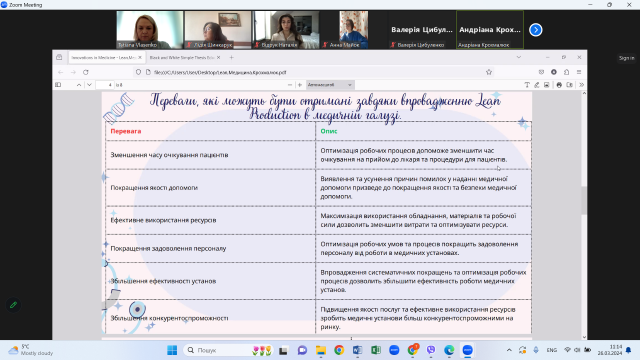Open Firefox hamburger menu

pos(579,72)
